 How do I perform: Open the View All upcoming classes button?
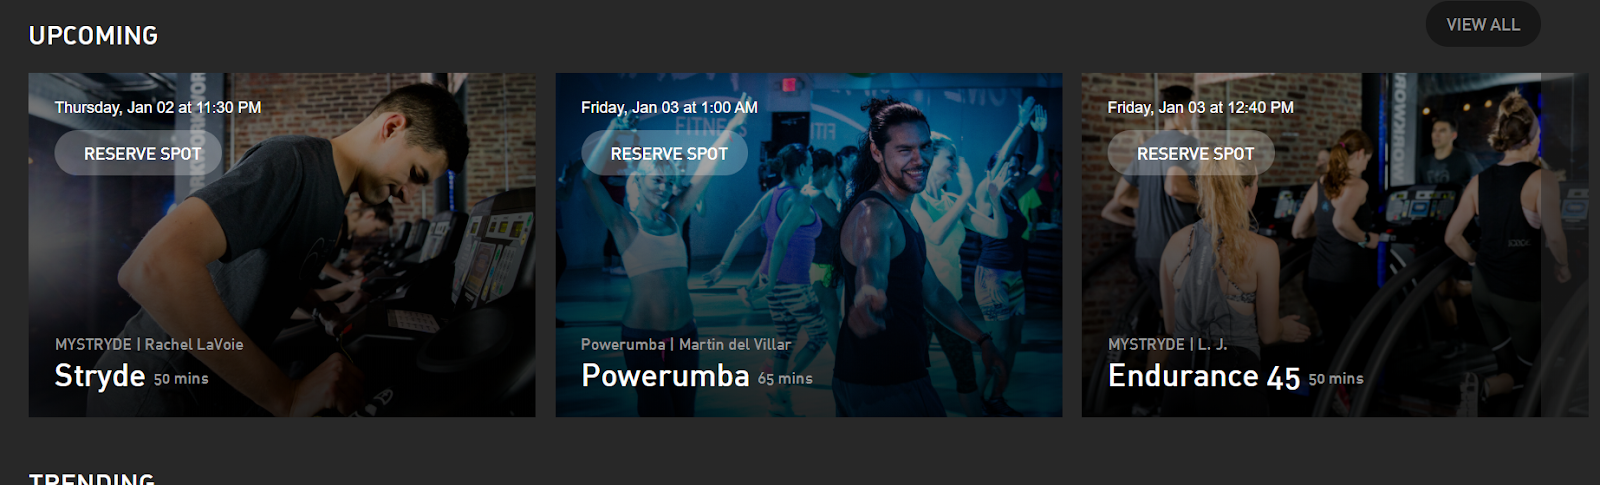(x=1483, y=24)
